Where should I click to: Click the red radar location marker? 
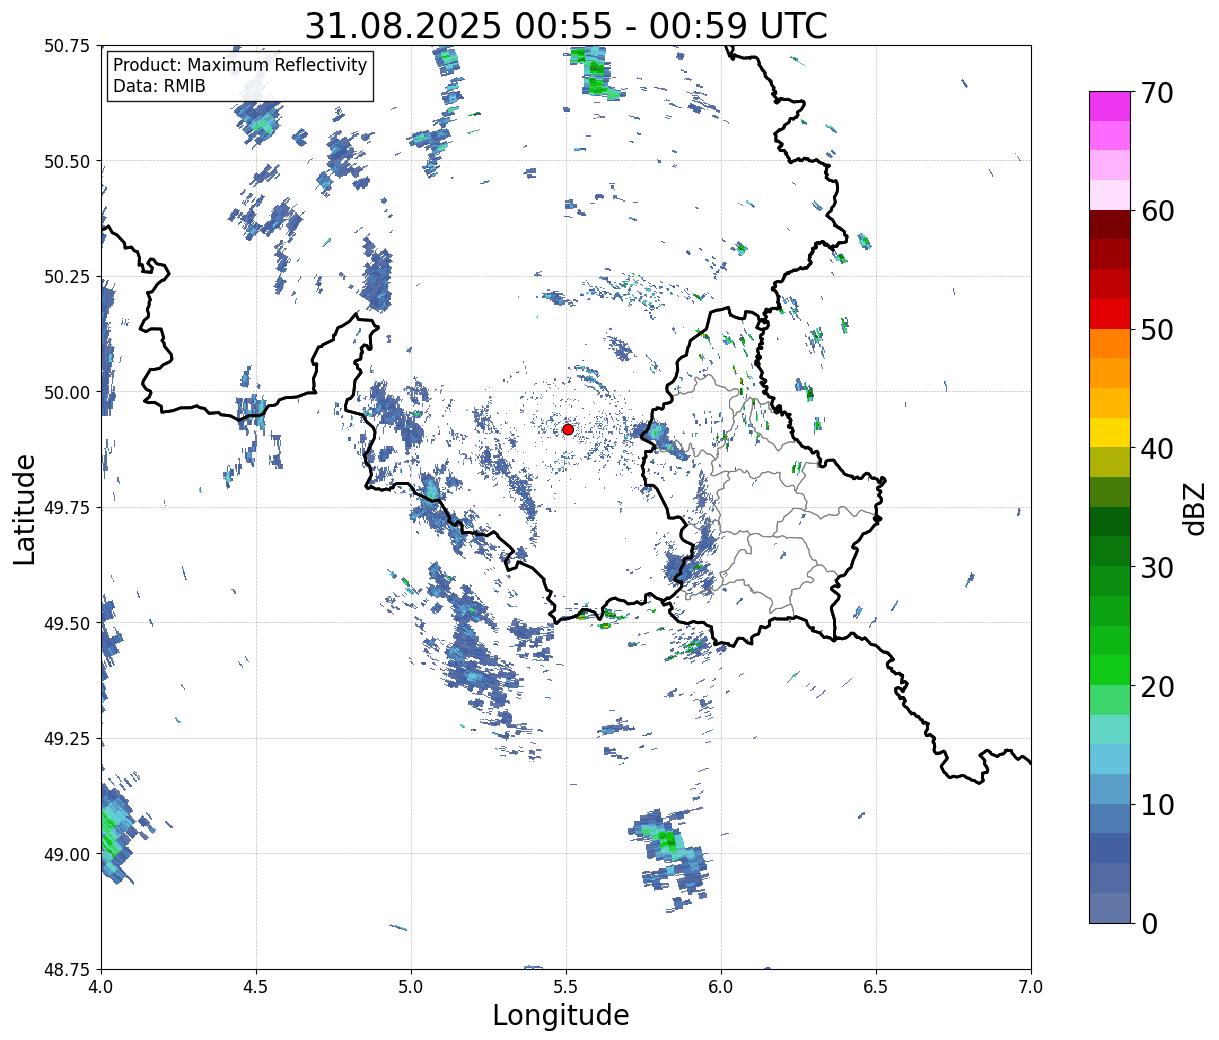568,429
